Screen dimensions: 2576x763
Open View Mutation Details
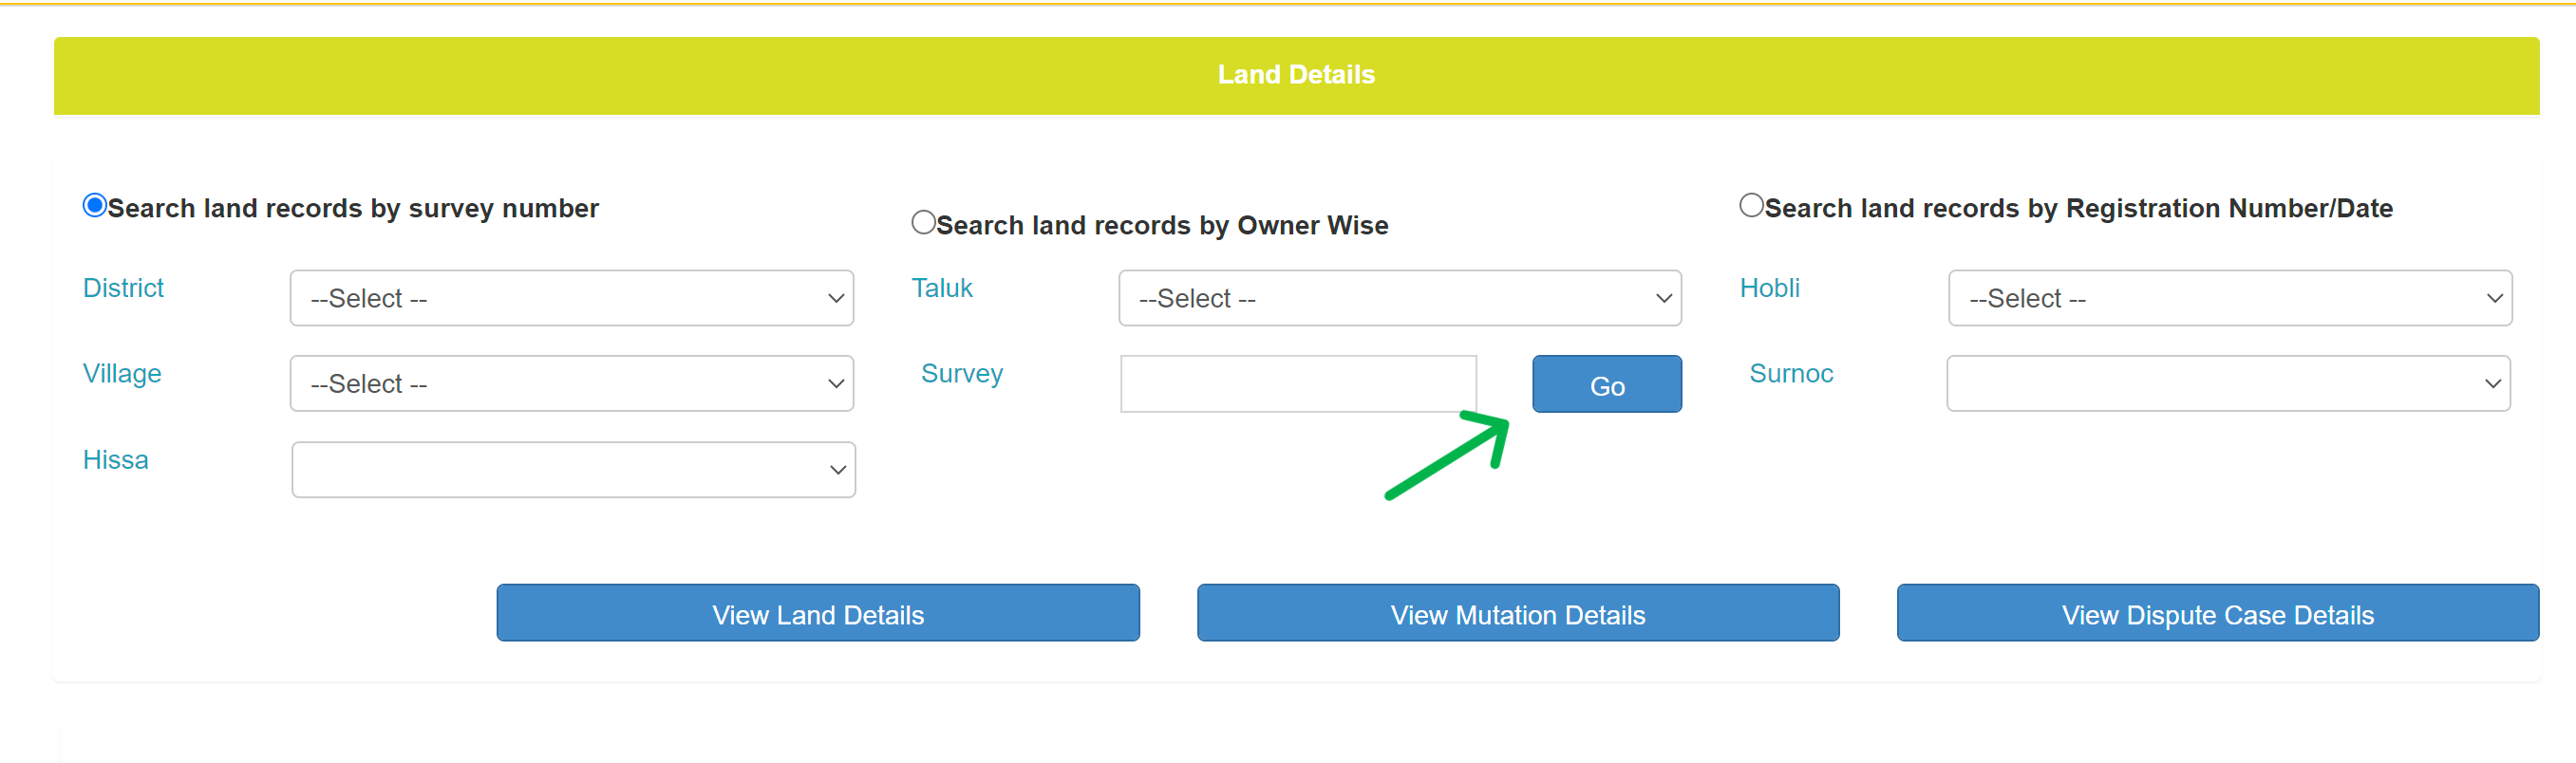coord(1517,613)
